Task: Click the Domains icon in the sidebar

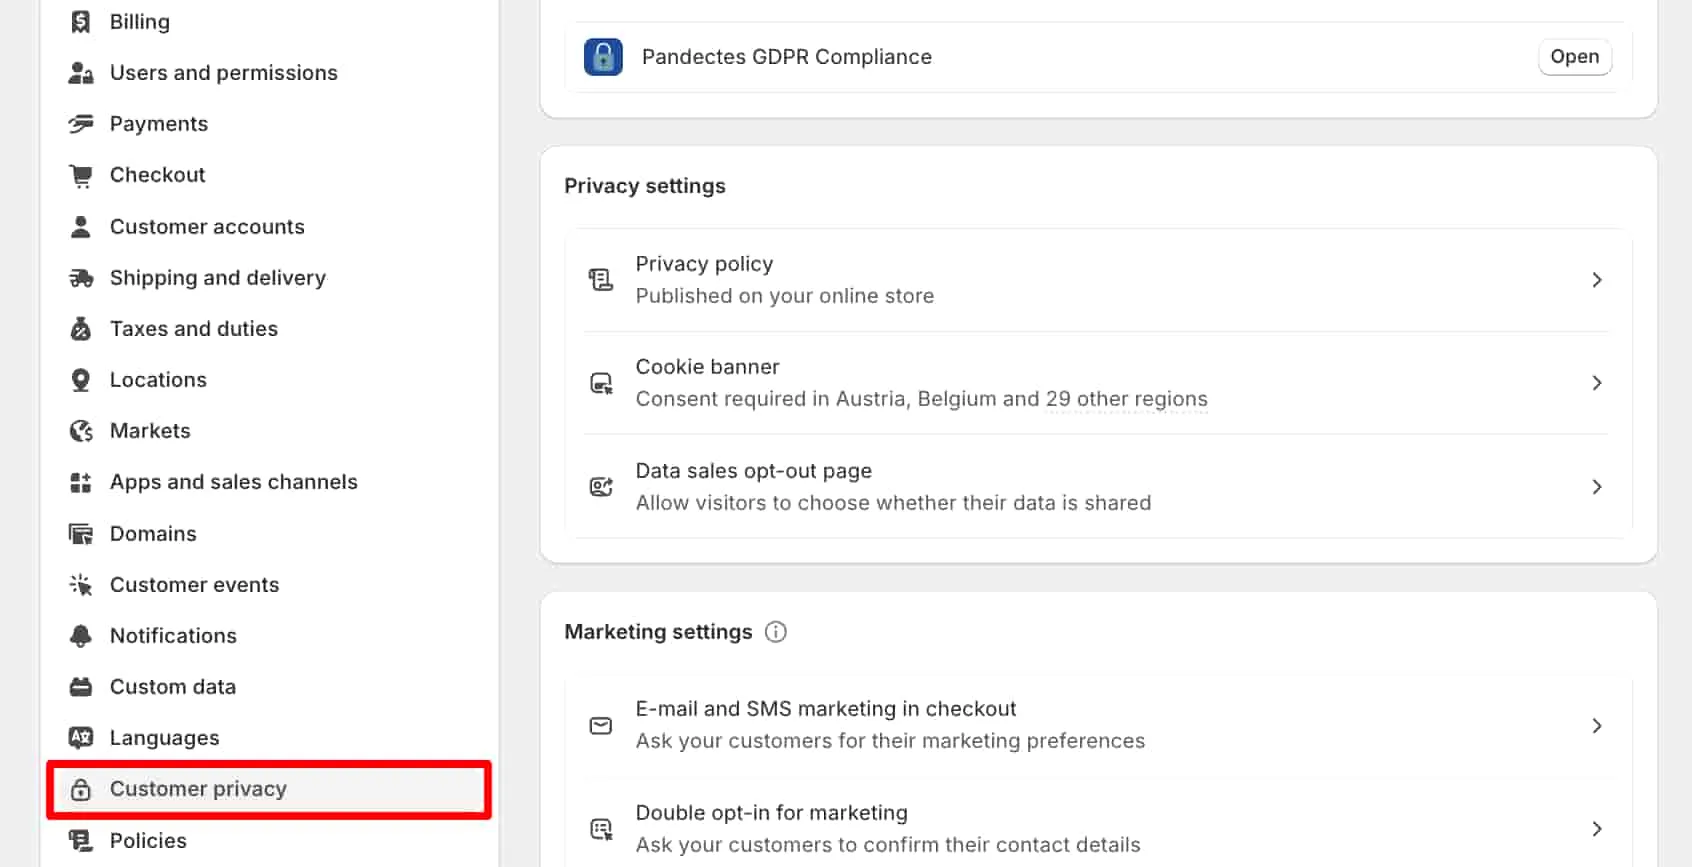Action: tap(81, 534)
